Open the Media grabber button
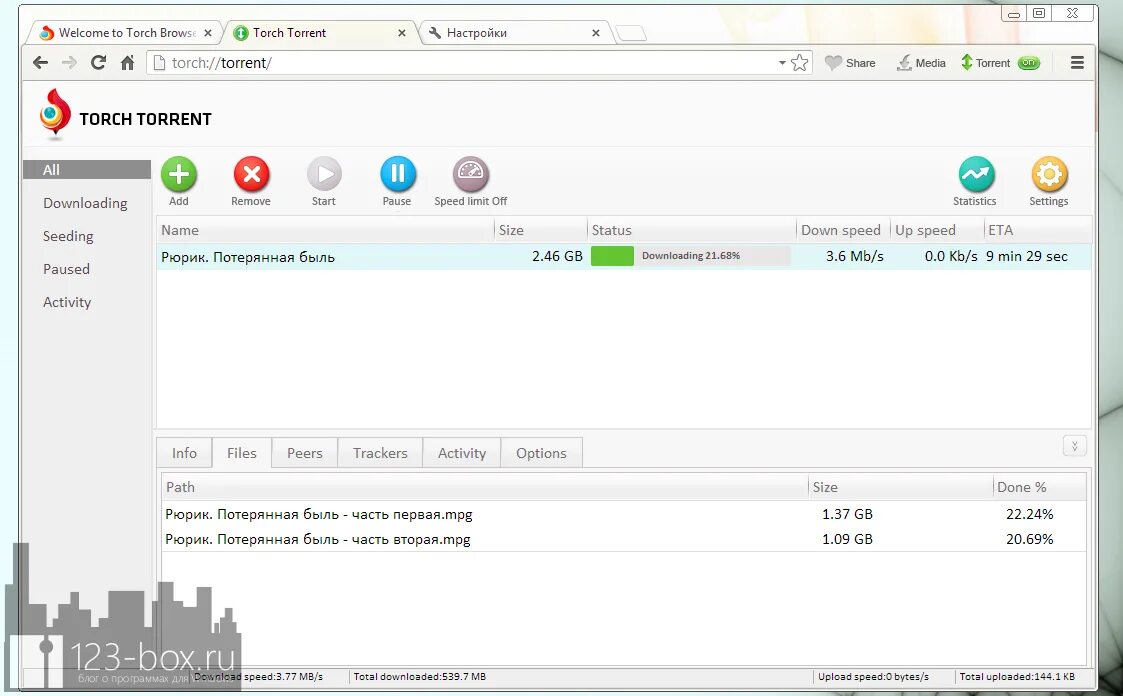This screenshot has width=1123, height=696. coord(921,63)
